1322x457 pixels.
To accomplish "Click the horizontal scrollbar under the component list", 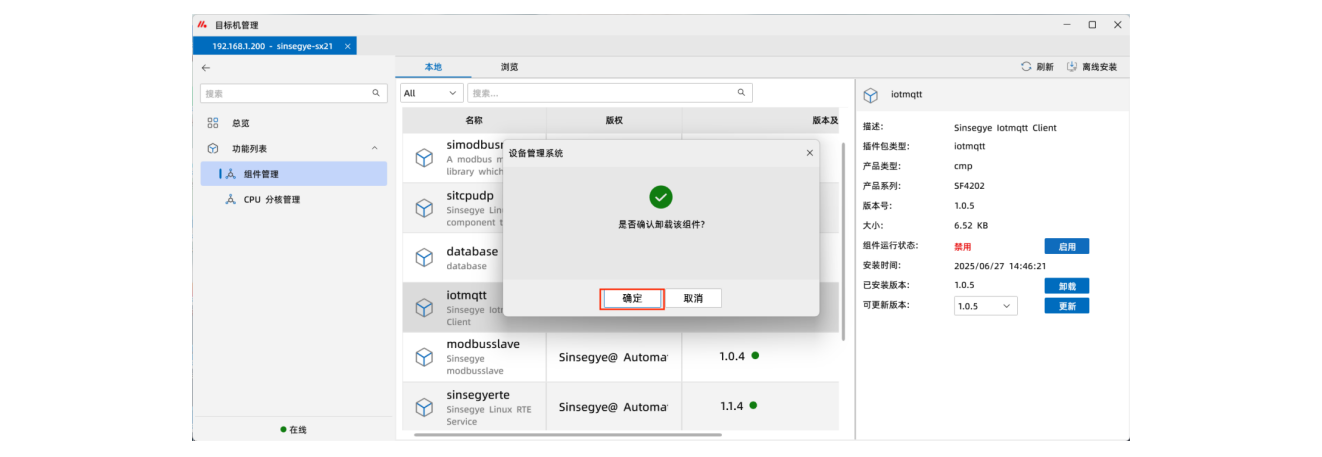I will (567, 435).
